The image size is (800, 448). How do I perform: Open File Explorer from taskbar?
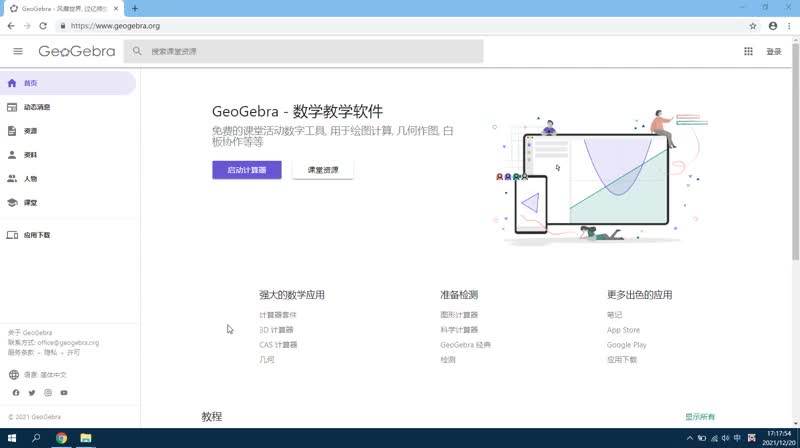pos(86,438)
